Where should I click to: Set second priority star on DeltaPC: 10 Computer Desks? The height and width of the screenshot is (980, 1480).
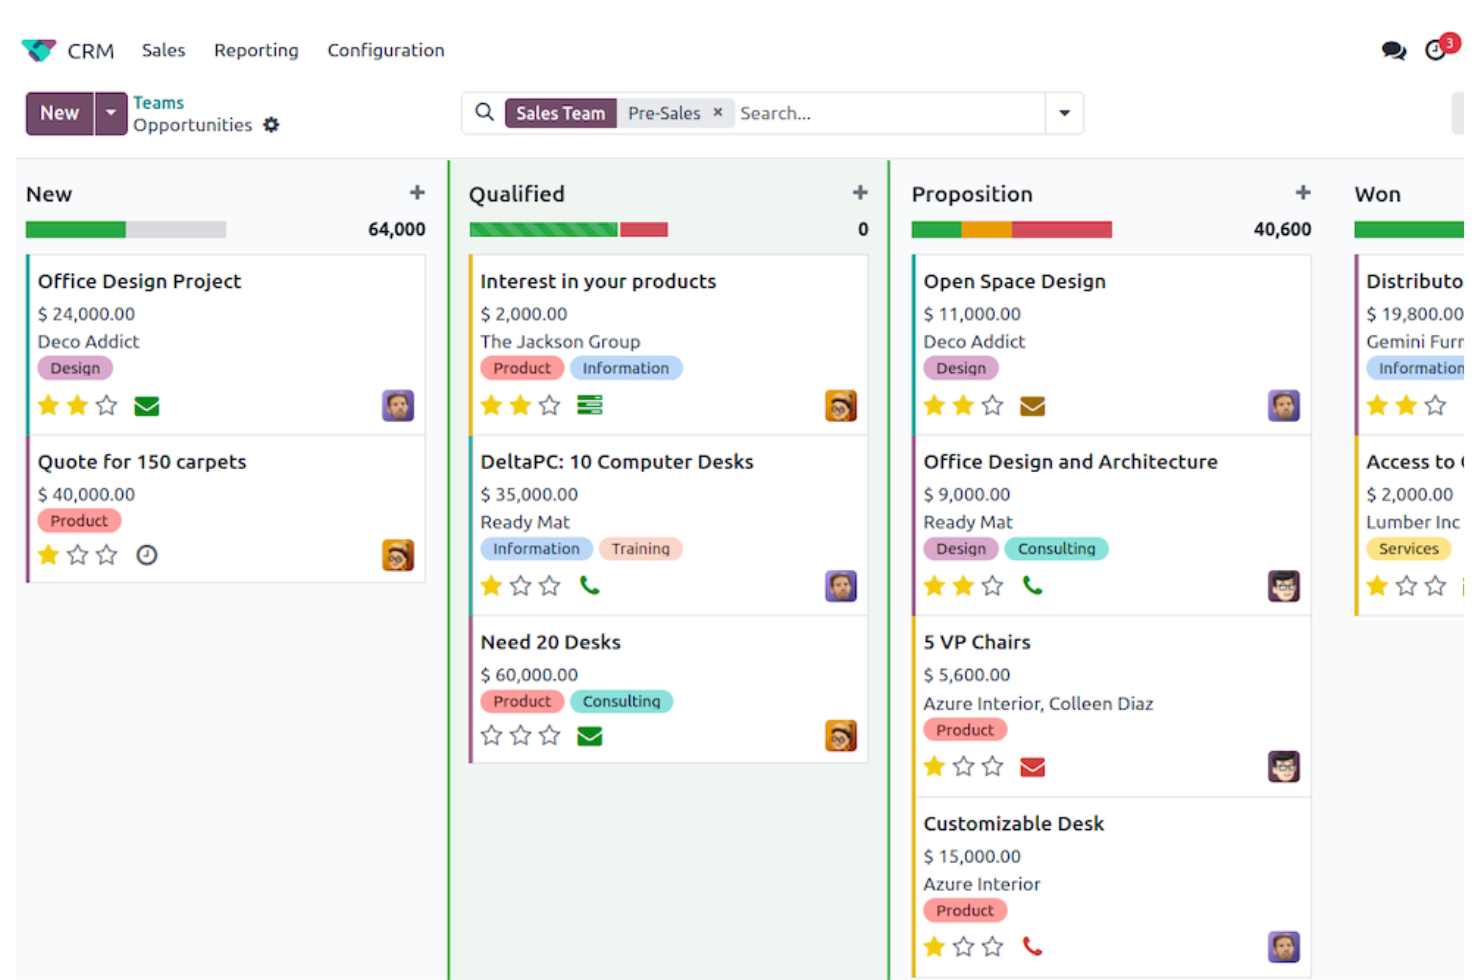click(521, 586)
